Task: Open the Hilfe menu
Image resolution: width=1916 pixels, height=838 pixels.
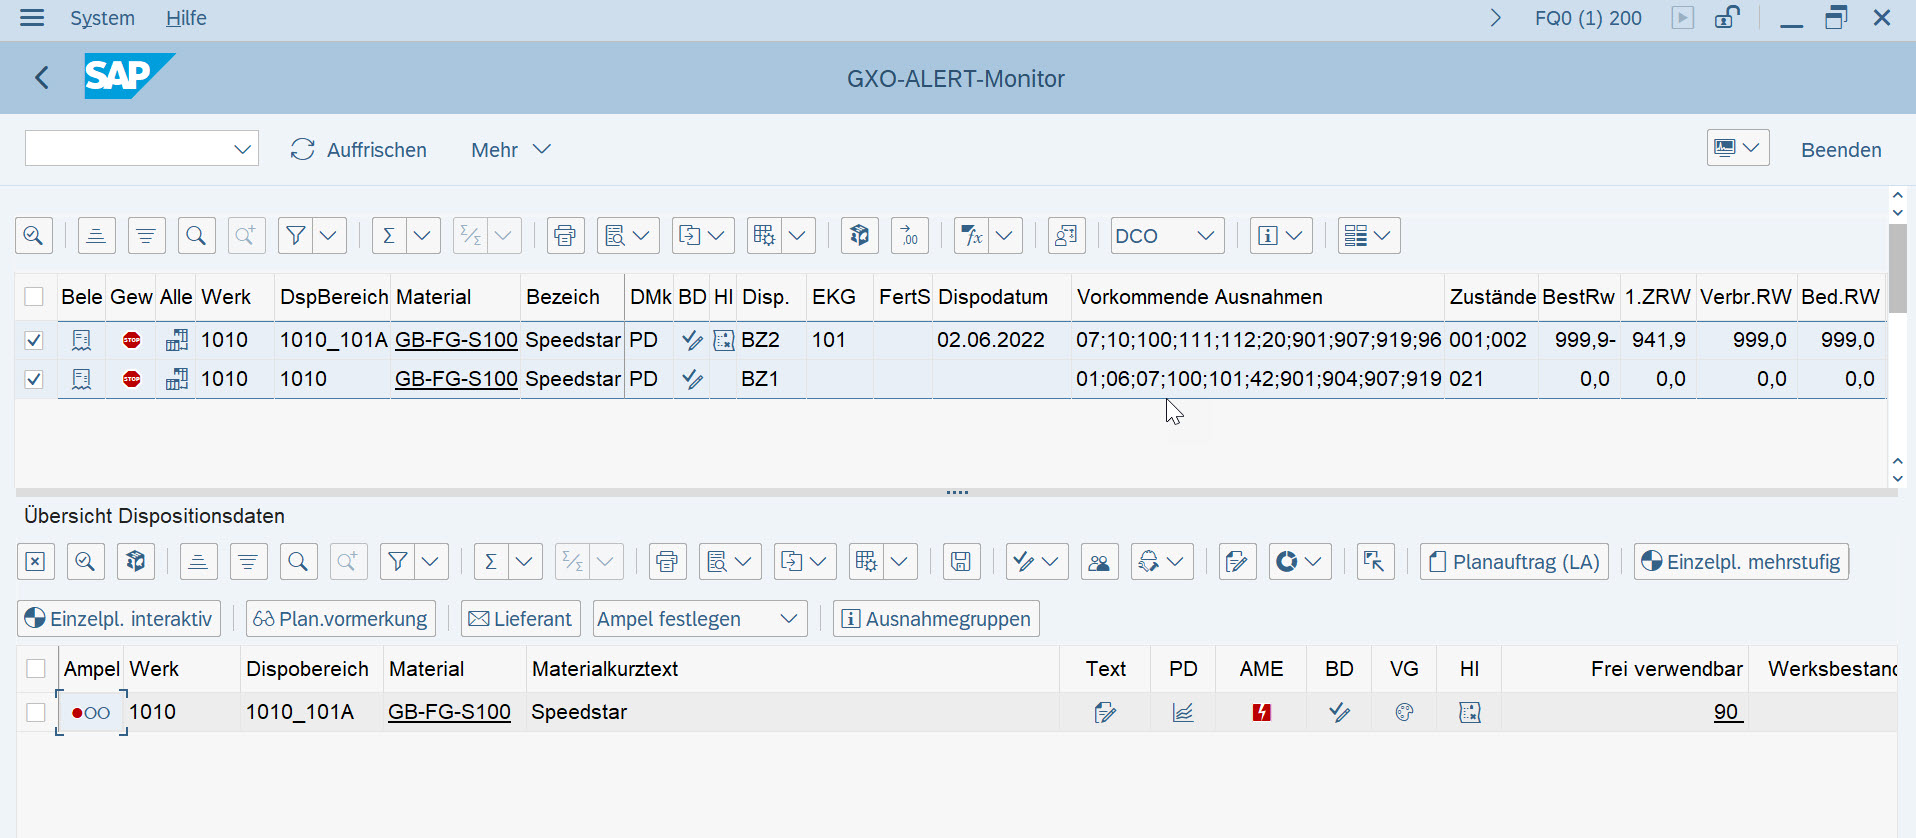Action: 186,18
